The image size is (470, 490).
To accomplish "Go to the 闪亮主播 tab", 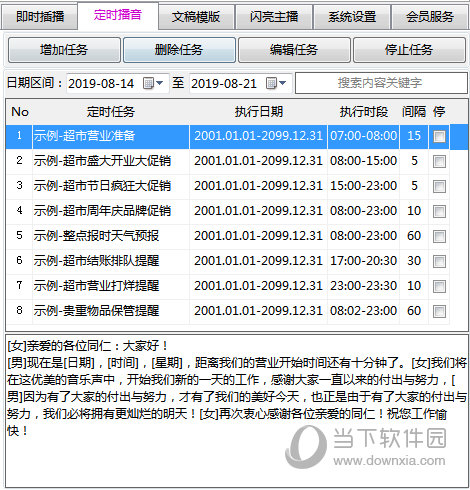I will coord(274,17).
